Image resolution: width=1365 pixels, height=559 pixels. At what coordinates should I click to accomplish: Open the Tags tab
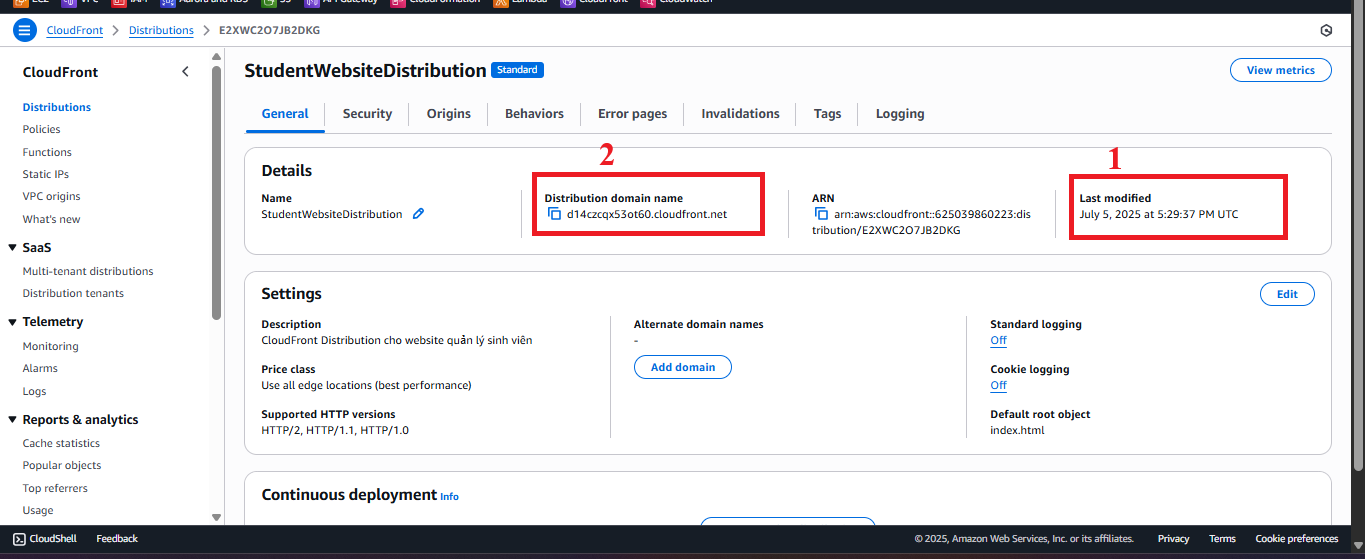point(827,114)
